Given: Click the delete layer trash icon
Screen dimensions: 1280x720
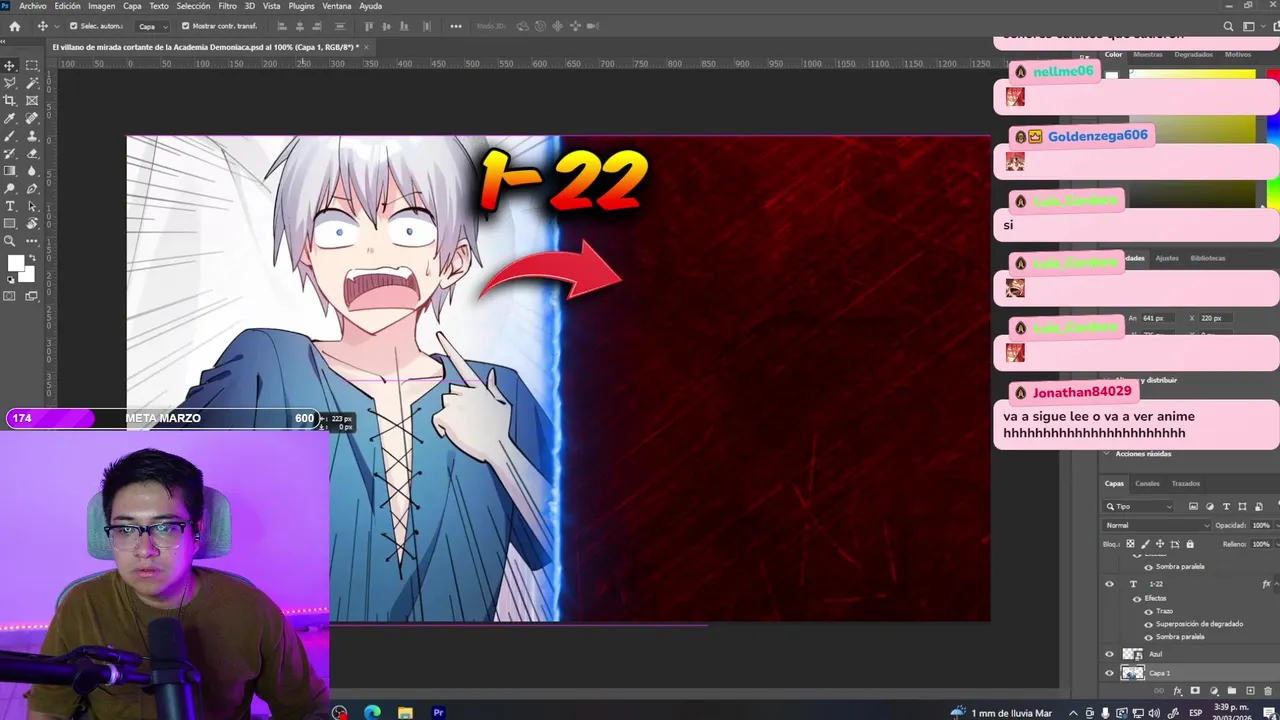Looking at the screenshot, I should coord(1268,691).
